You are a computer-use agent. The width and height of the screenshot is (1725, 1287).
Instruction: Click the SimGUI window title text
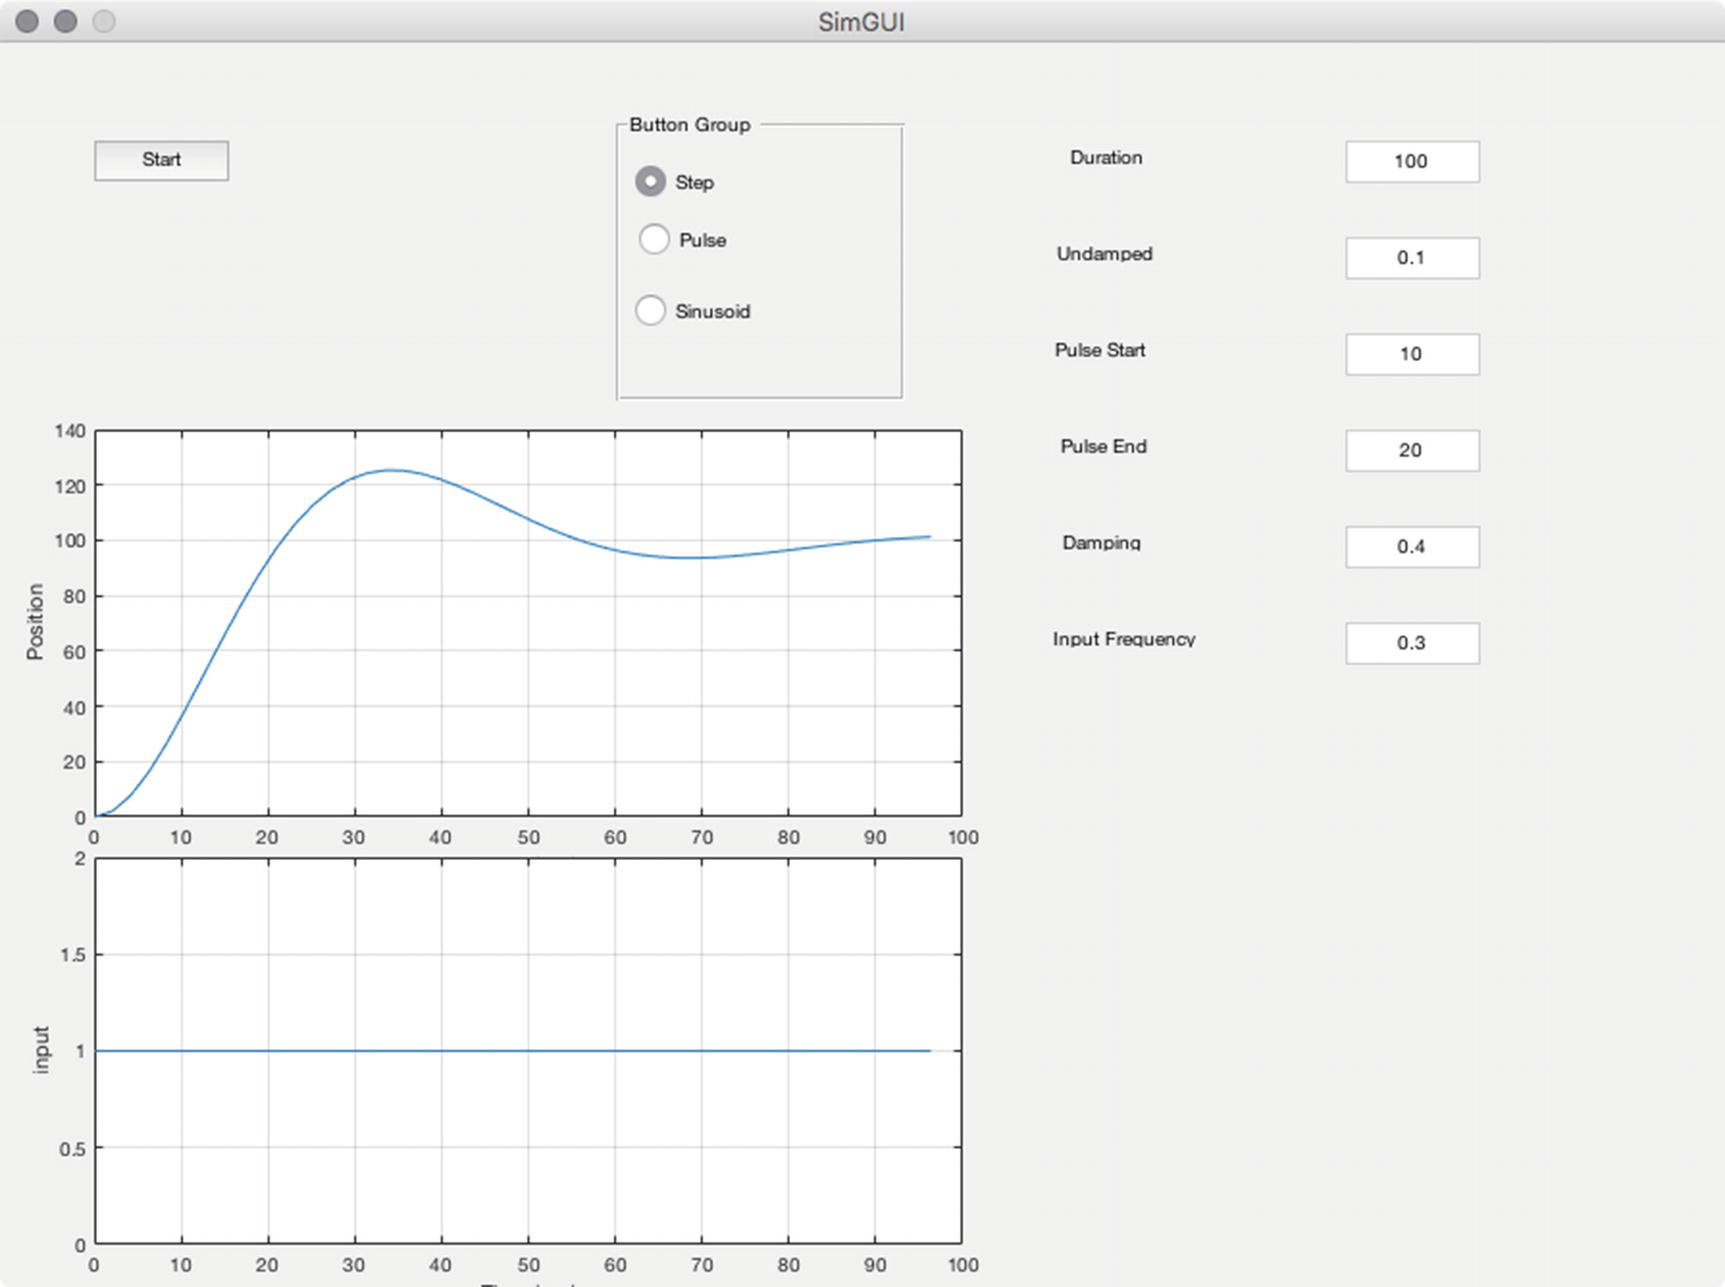(x=861, y=22)
